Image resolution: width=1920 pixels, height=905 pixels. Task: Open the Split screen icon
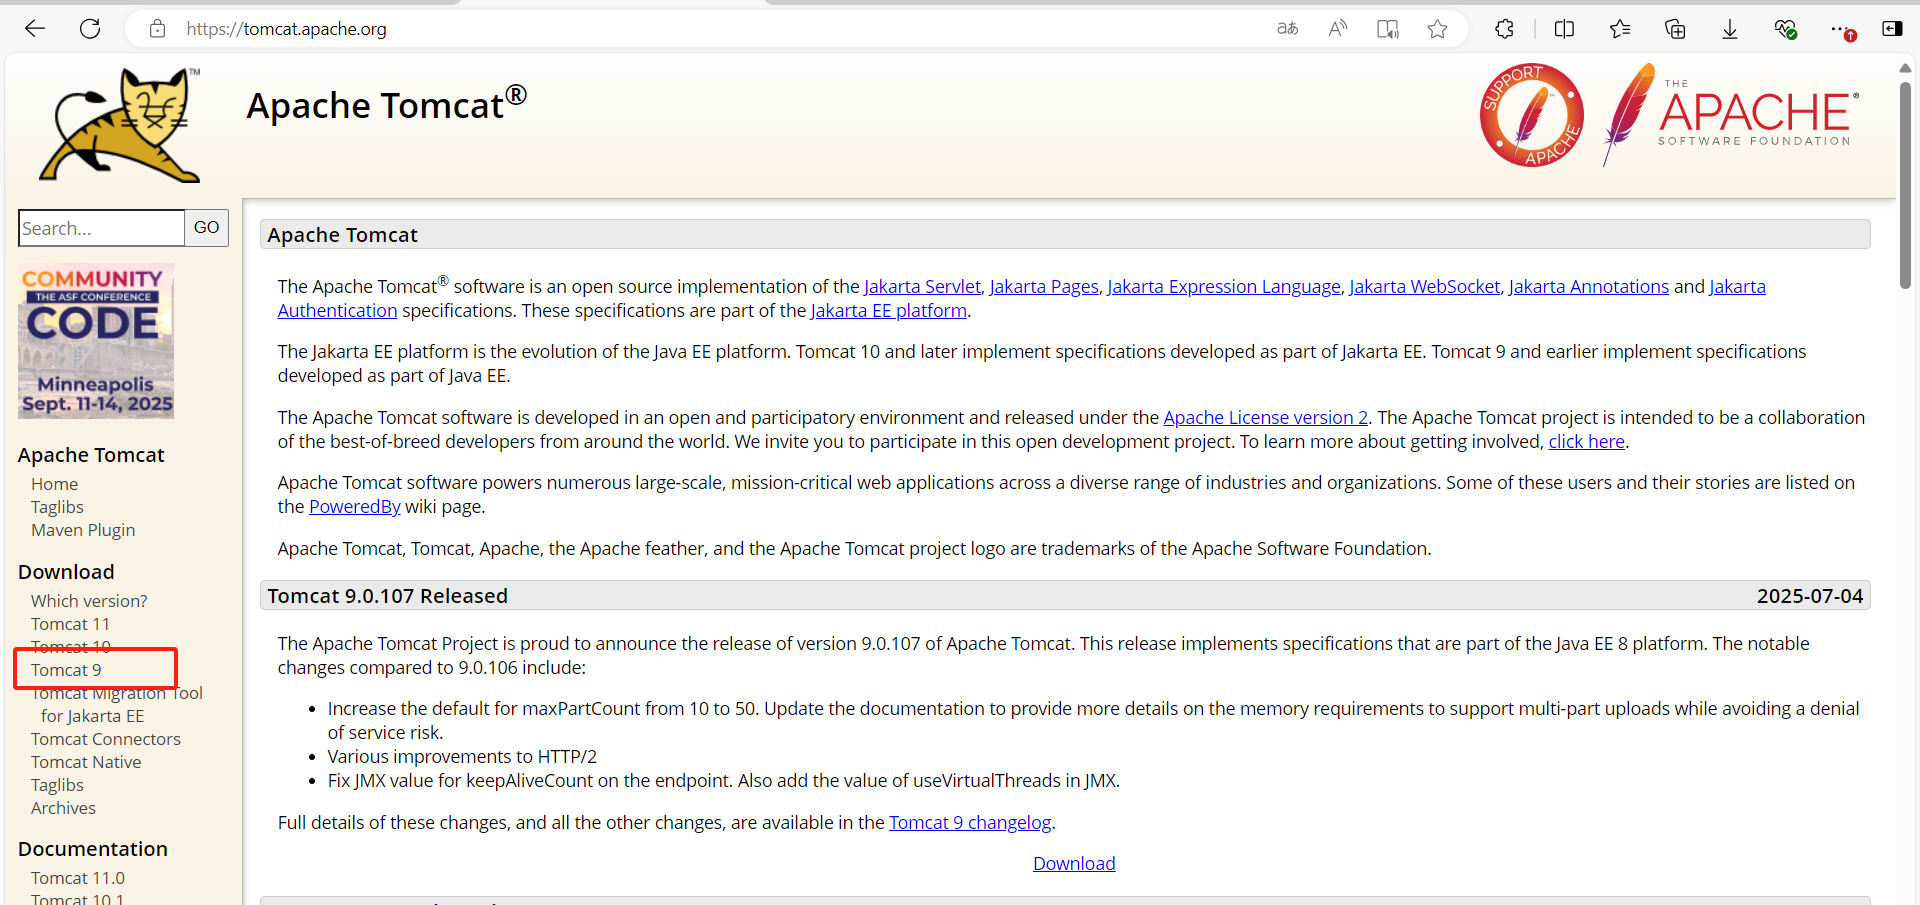[1564, 29]
